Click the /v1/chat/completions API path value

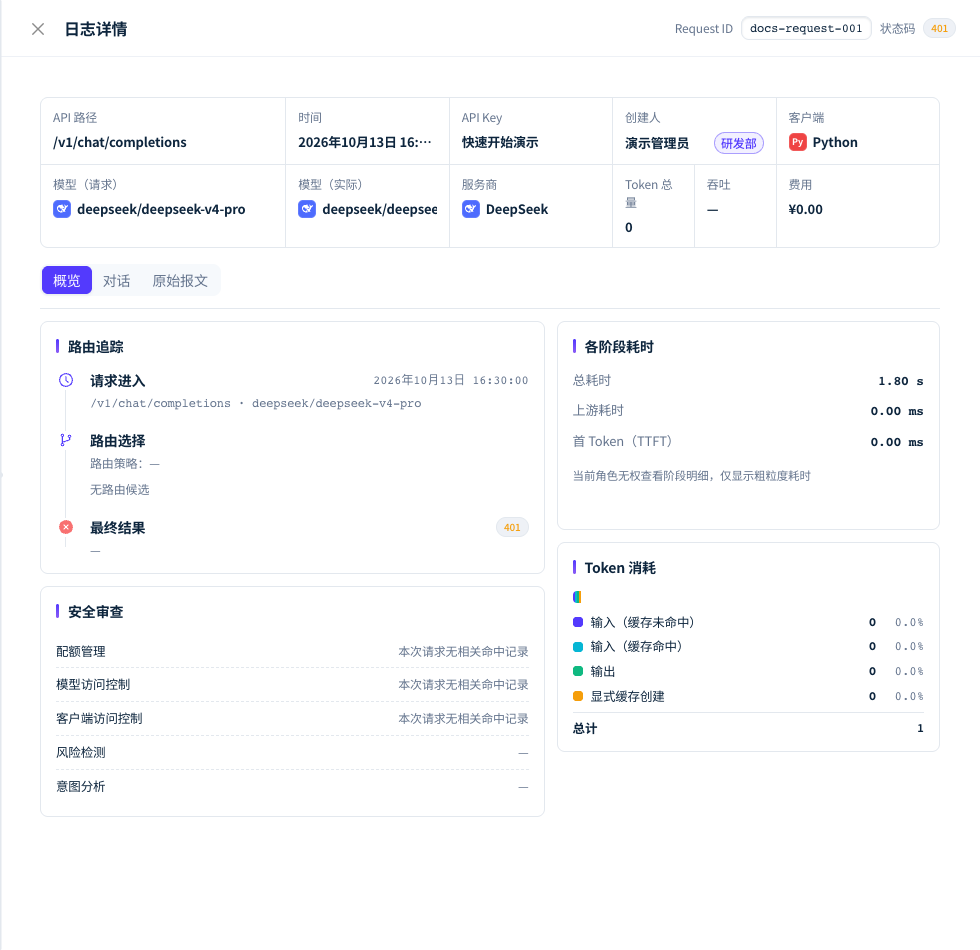click(x=119, y=142)
